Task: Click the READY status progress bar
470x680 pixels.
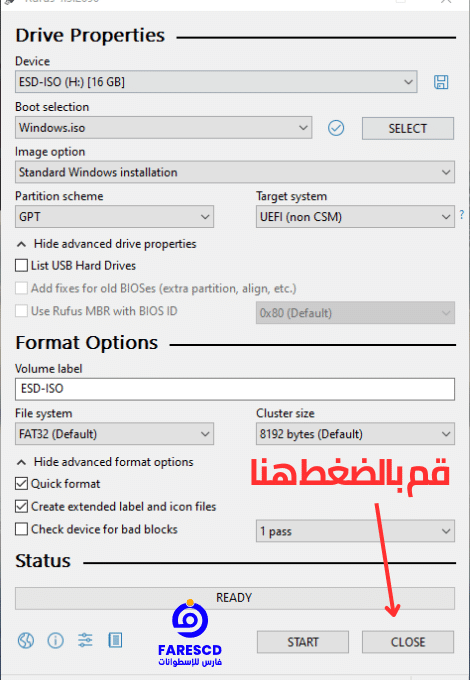Action: (235, 598)
